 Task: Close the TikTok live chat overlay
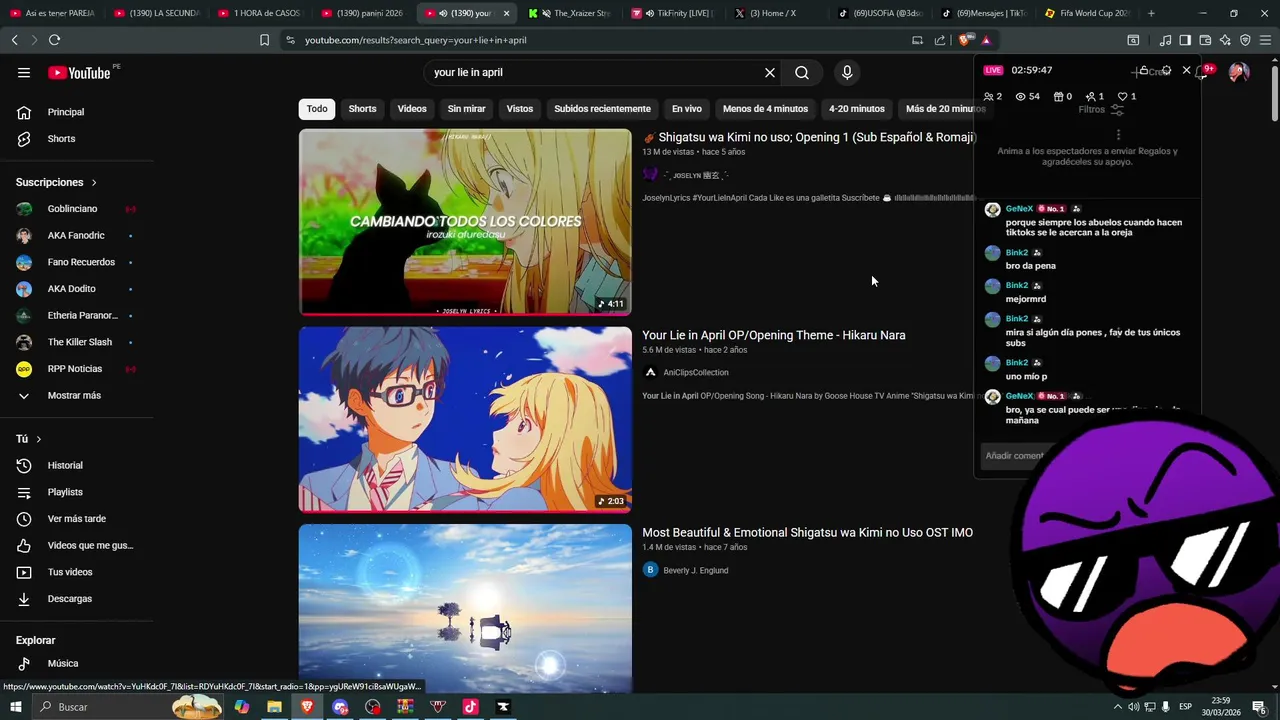point(1186,70)
